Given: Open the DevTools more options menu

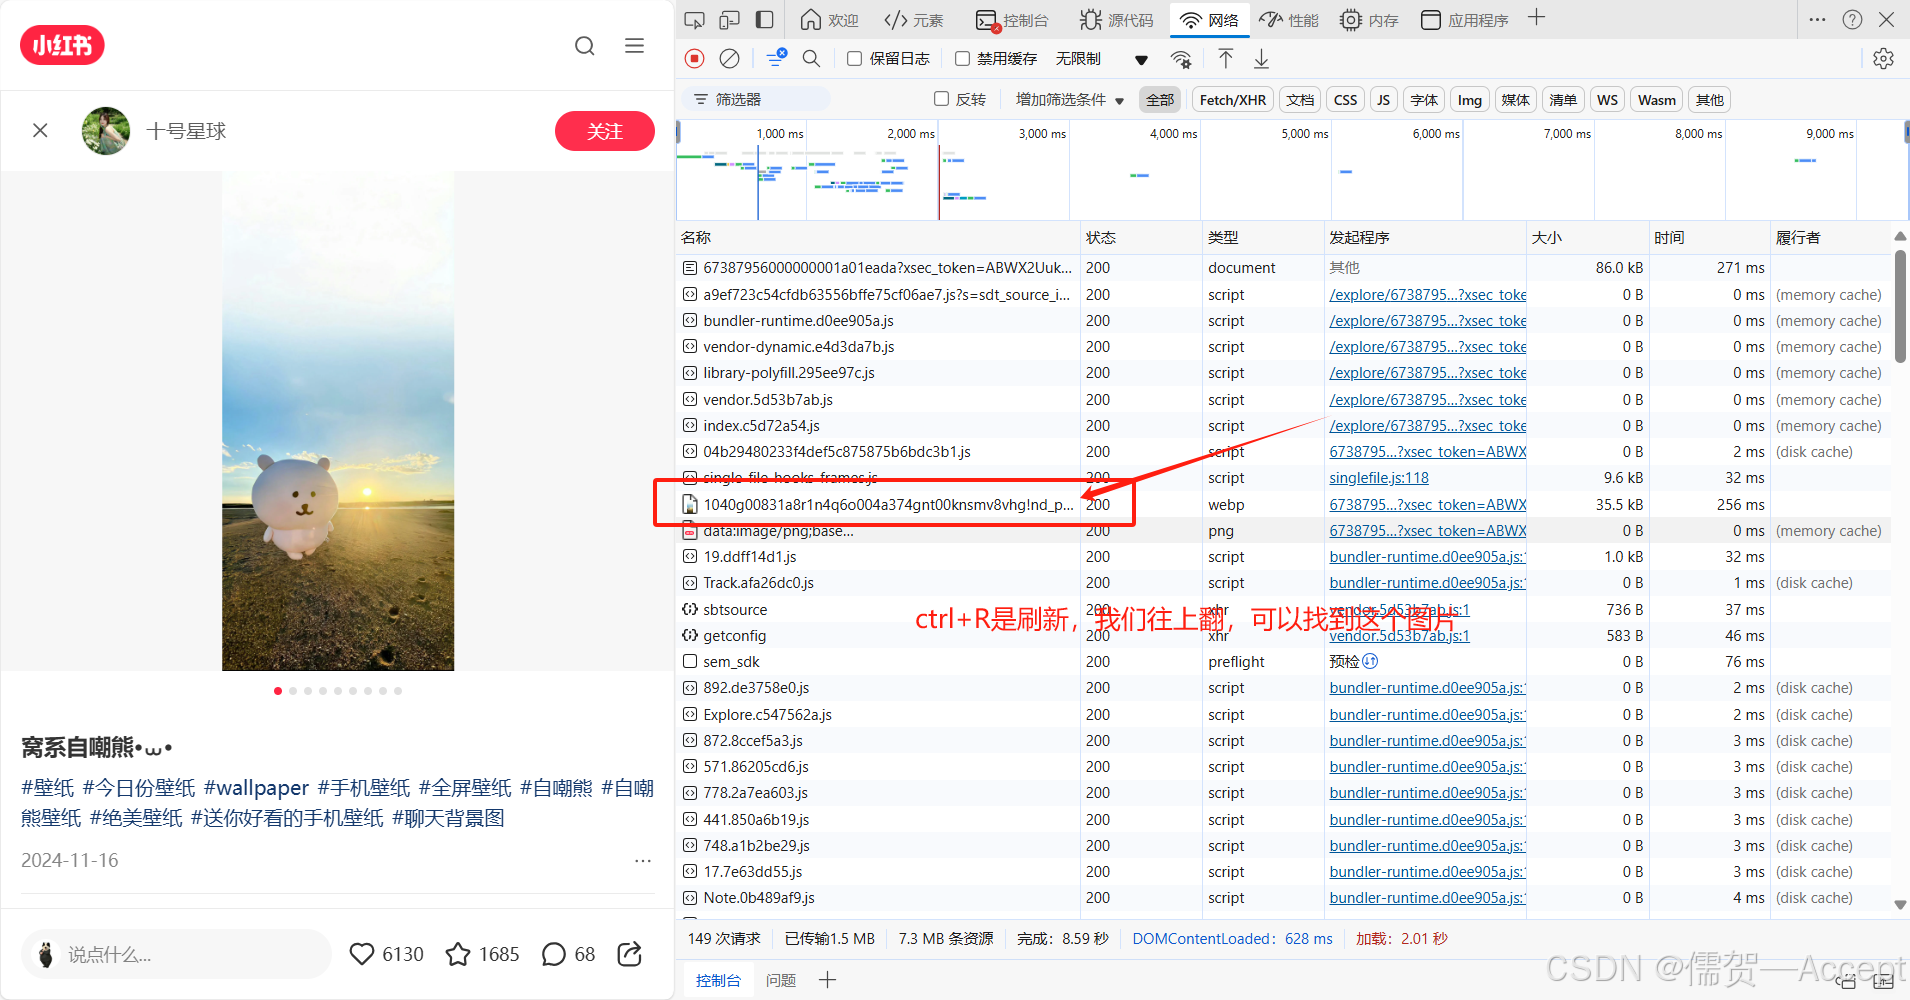Looking at the screenshot, I should click(x=1818, y=19).
